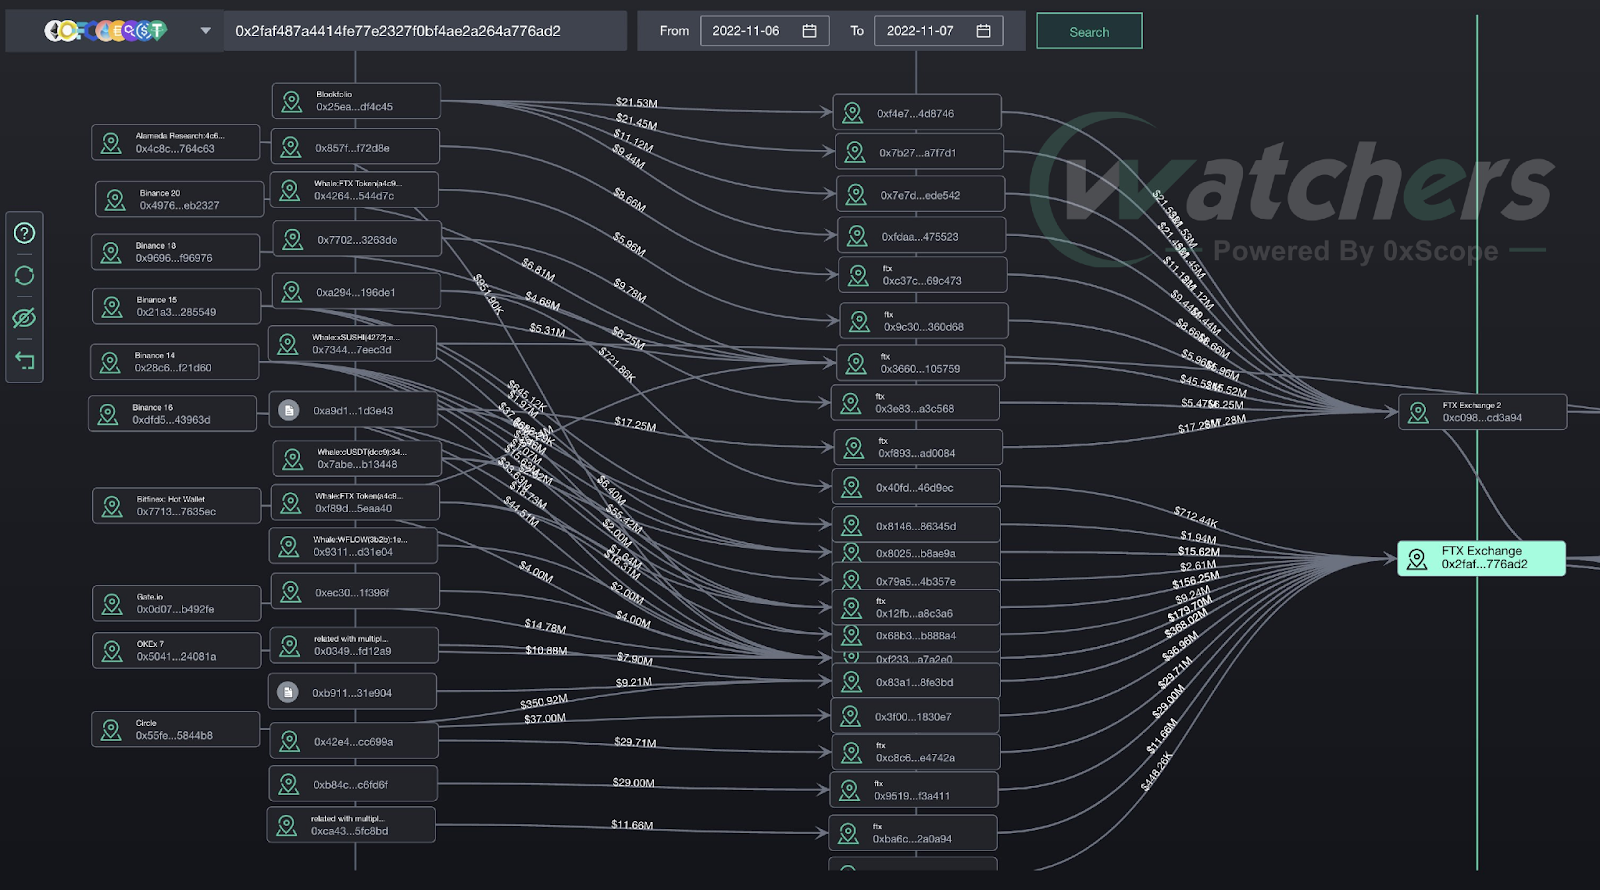This screenshot has width=1600, height=890.
Task: Select the related node 0x0349...fd12a9
Action: [x=354, y=645]
